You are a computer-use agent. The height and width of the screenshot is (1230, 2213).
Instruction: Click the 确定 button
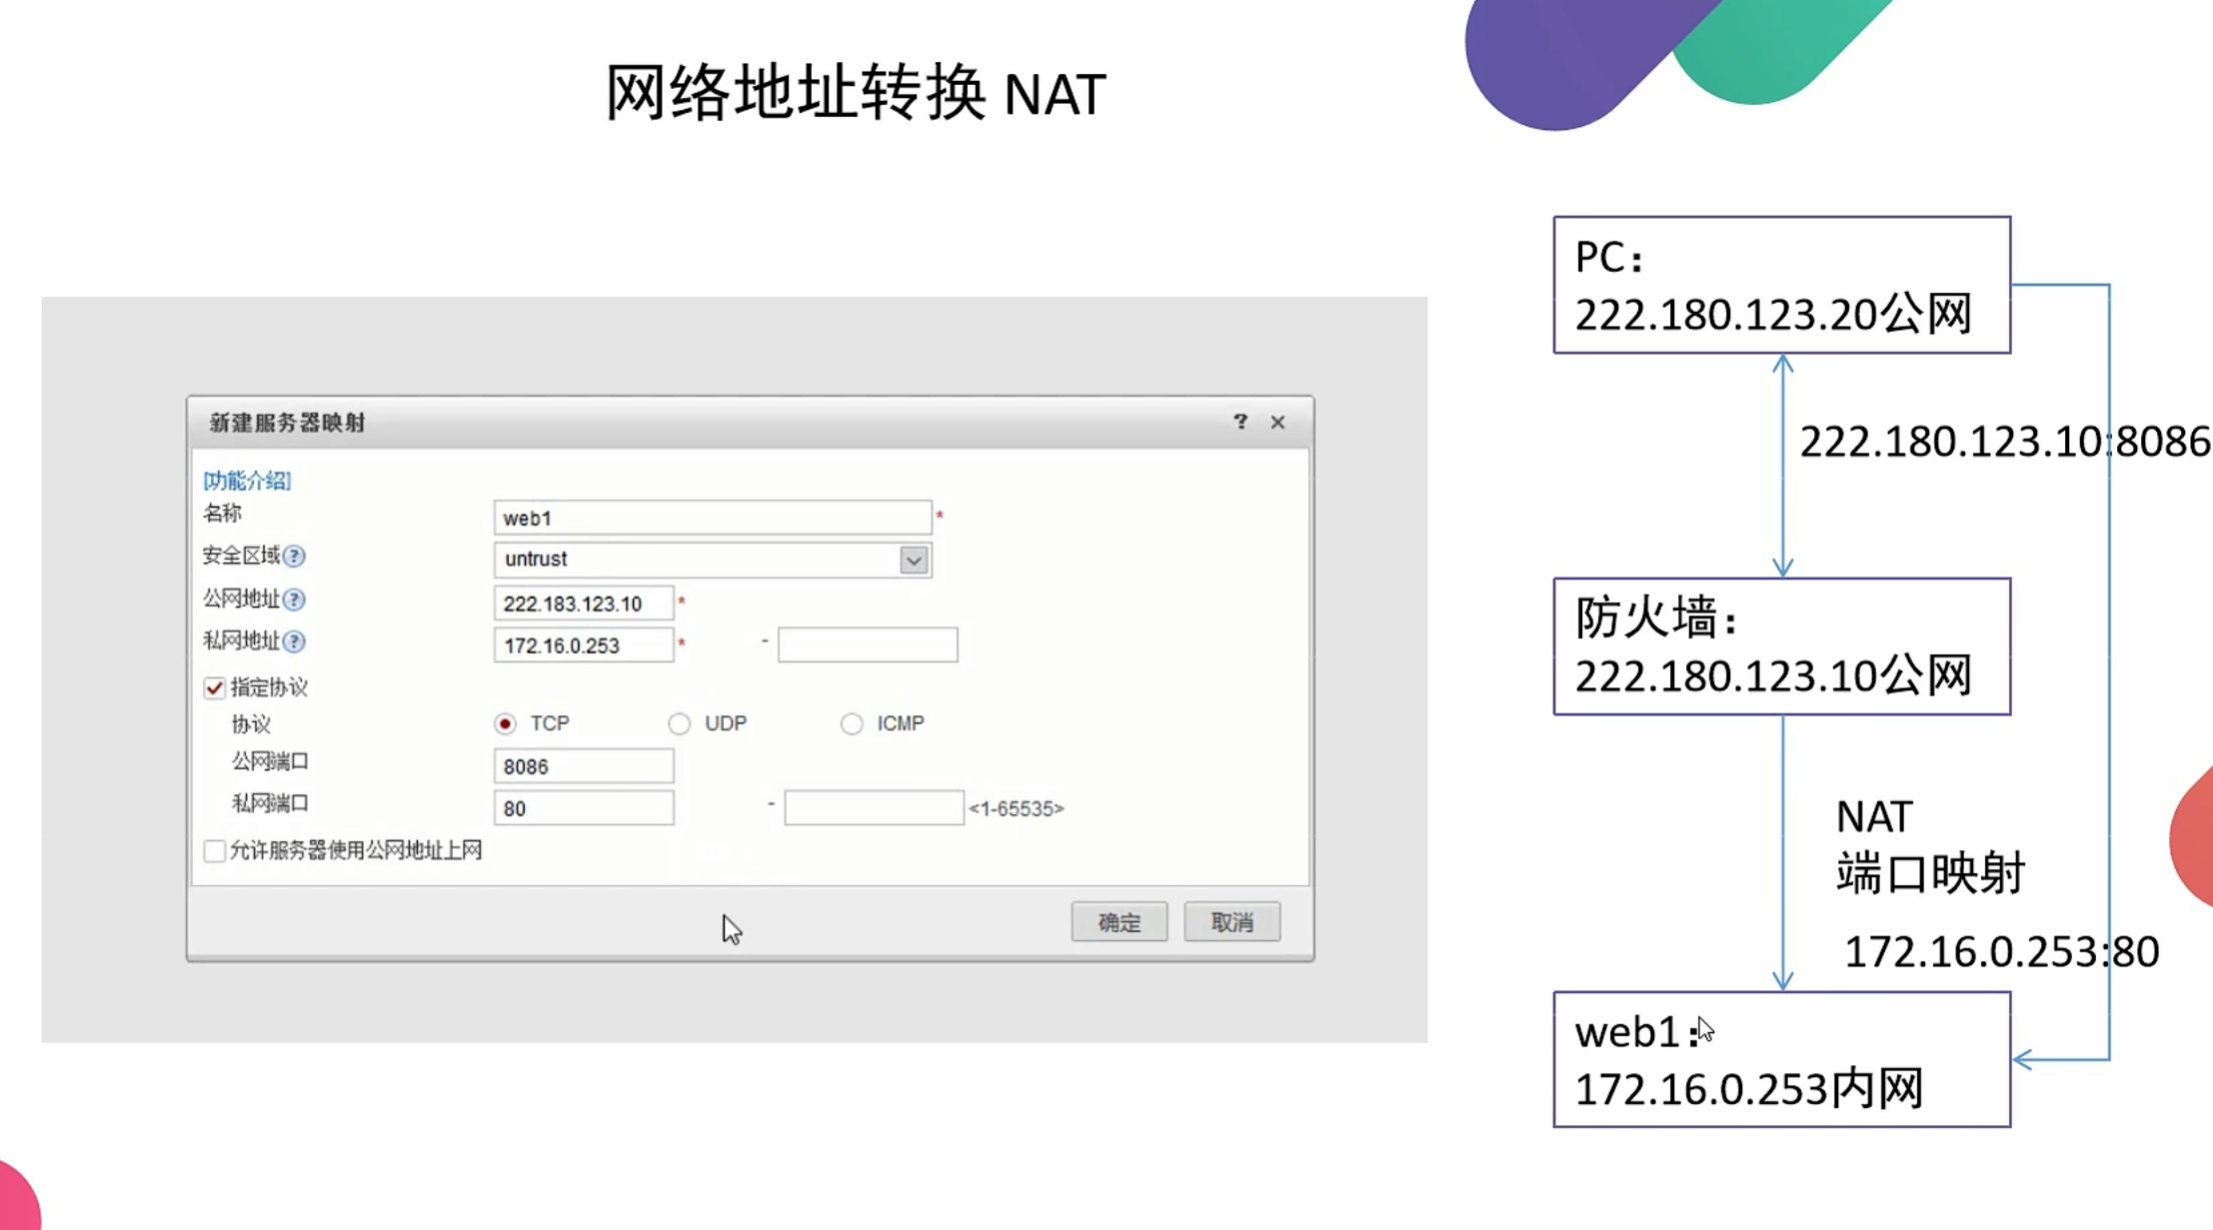point(1118,922)
